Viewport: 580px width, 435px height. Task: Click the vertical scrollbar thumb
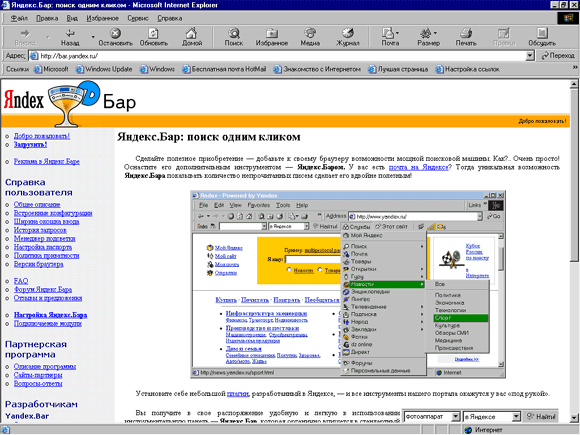(574, 175)
